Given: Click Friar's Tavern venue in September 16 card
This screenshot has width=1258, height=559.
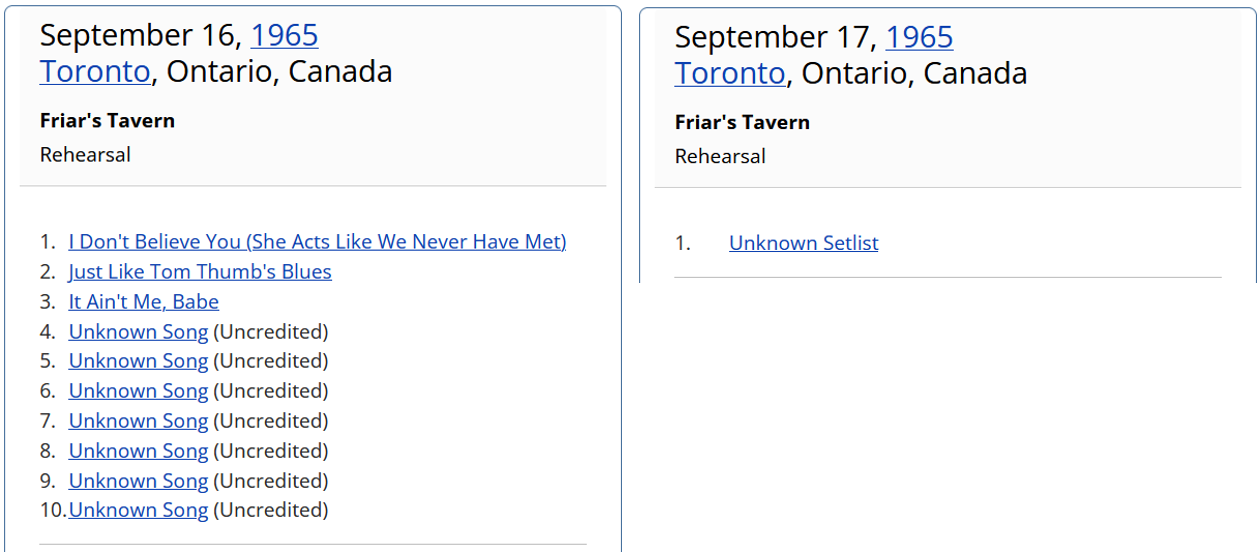Looking at the screenshot, I should pyautogui.click(x=107, y=121).
